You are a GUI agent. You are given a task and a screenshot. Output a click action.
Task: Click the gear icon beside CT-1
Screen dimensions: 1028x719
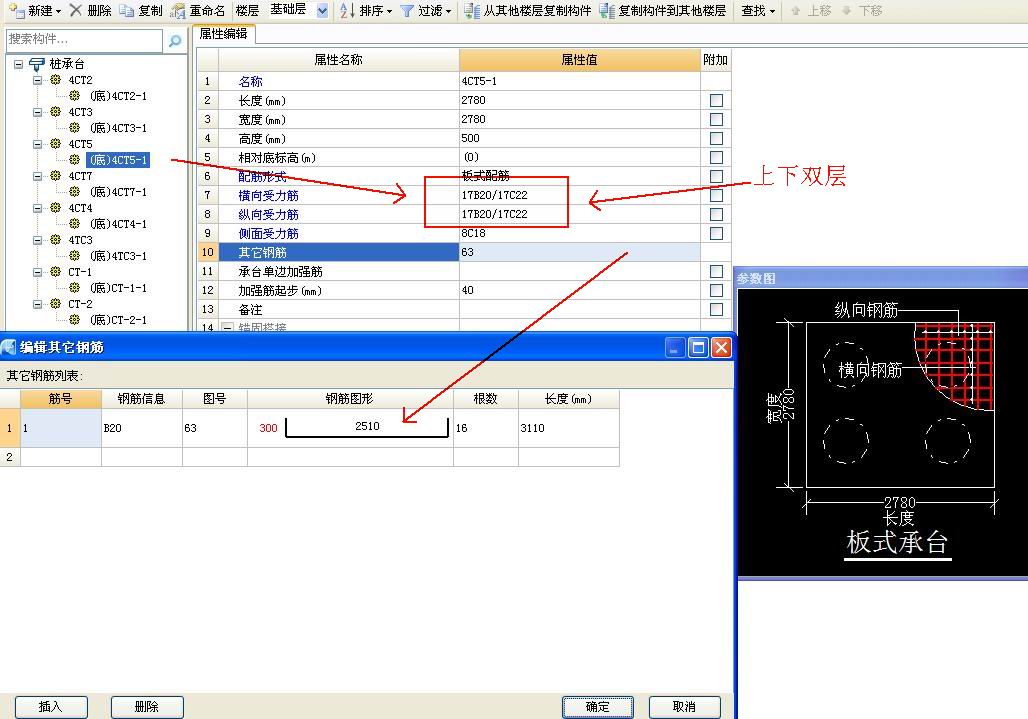[56, 272]
